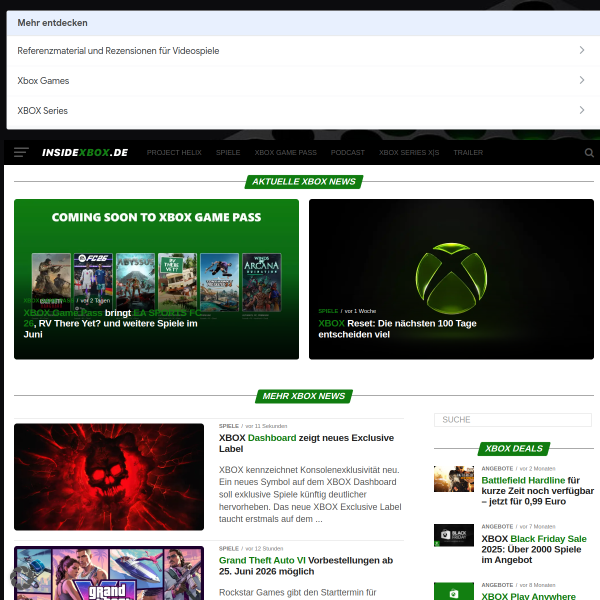The height and width of the screenshot is (600, 600).
Task: Open Battlefield Hardline deal thumbnail
Action: click(454, 479)
